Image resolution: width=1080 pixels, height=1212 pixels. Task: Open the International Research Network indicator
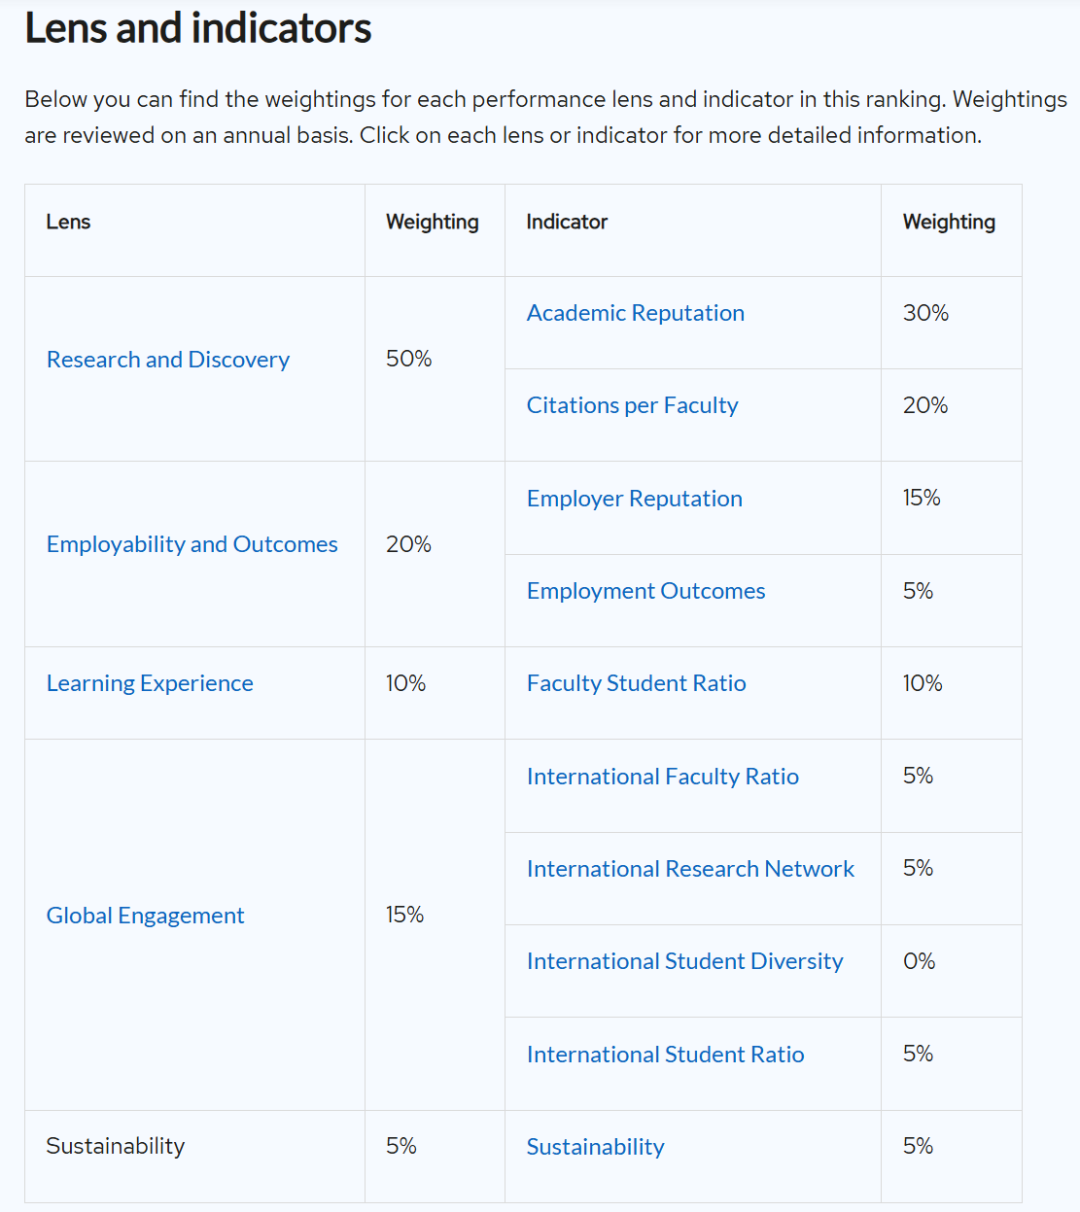click(x=690, y=870)
